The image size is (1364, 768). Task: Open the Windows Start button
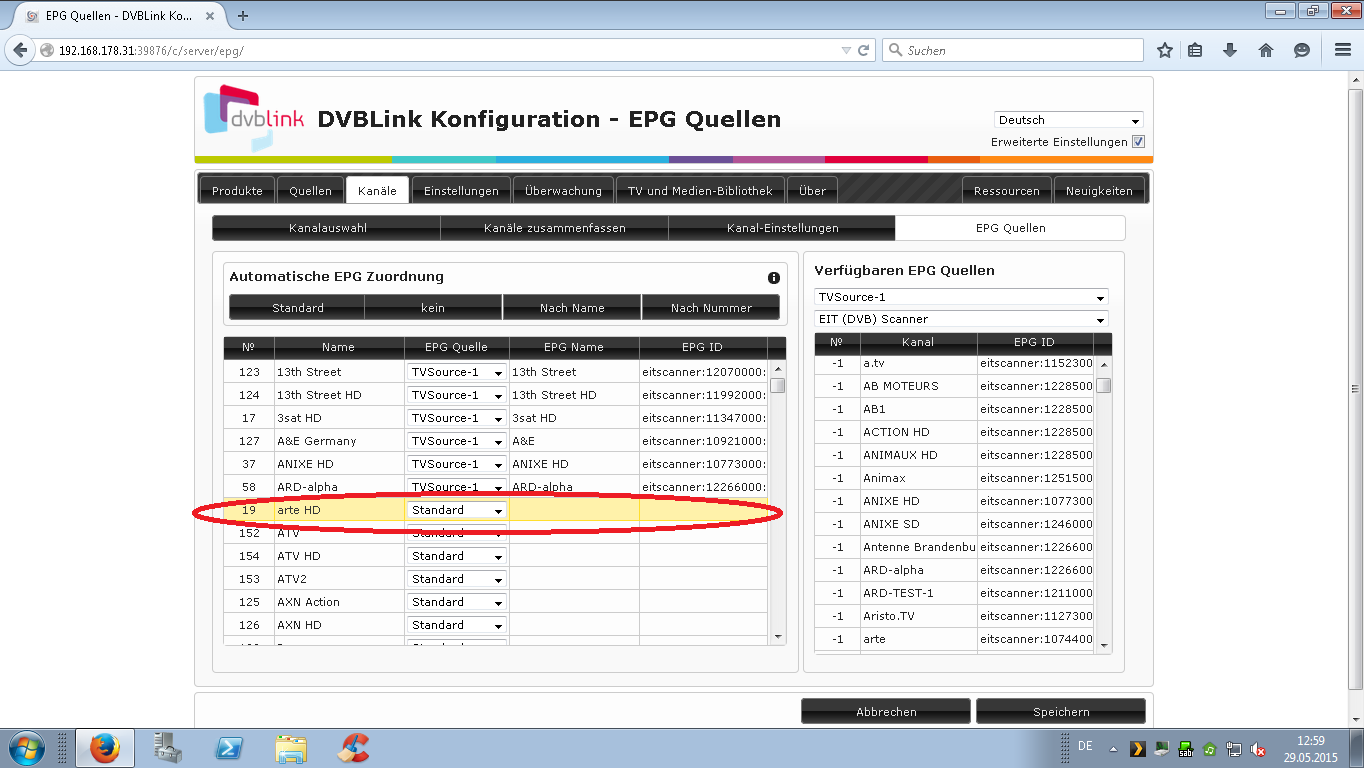point(26,748)
